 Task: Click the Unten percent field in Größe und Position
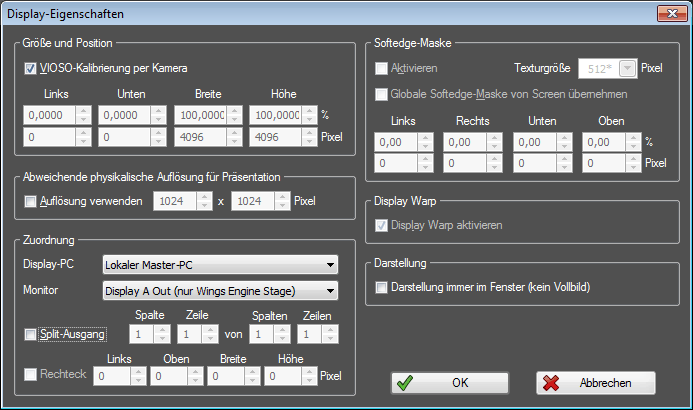pyautogui.click(x=125, y=115)
